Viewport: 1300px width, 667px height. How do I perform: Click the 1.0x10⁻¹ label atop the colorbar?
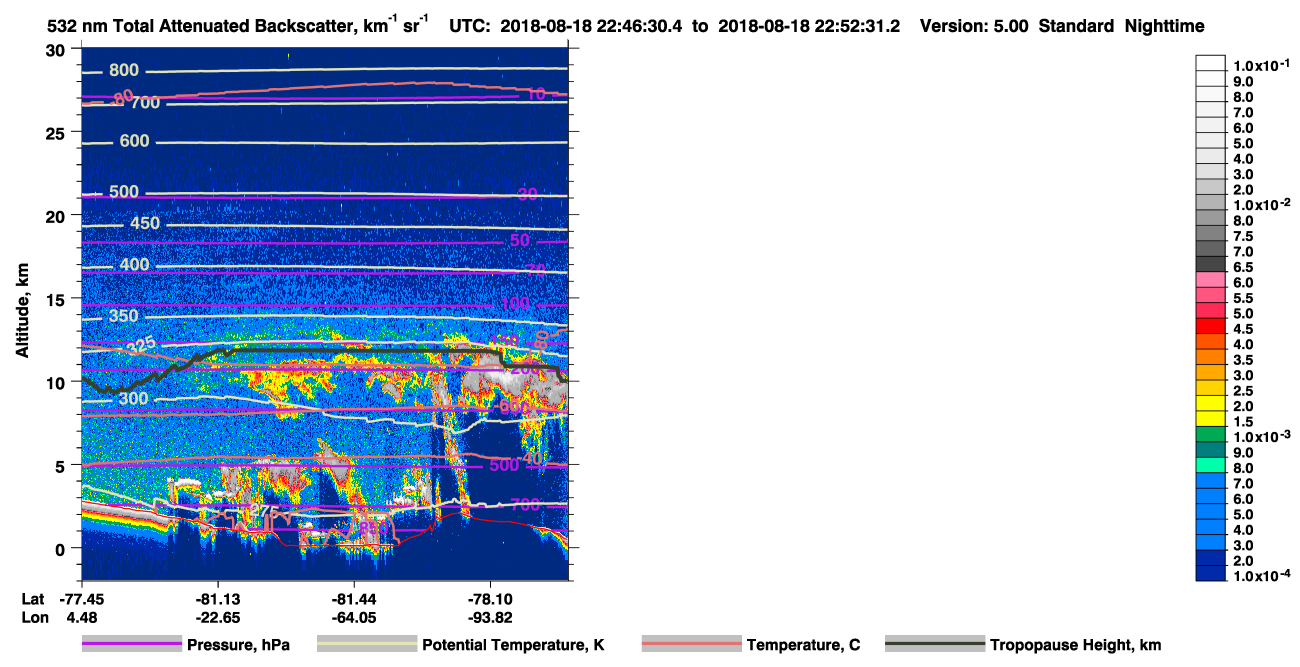click(1260, 64)
